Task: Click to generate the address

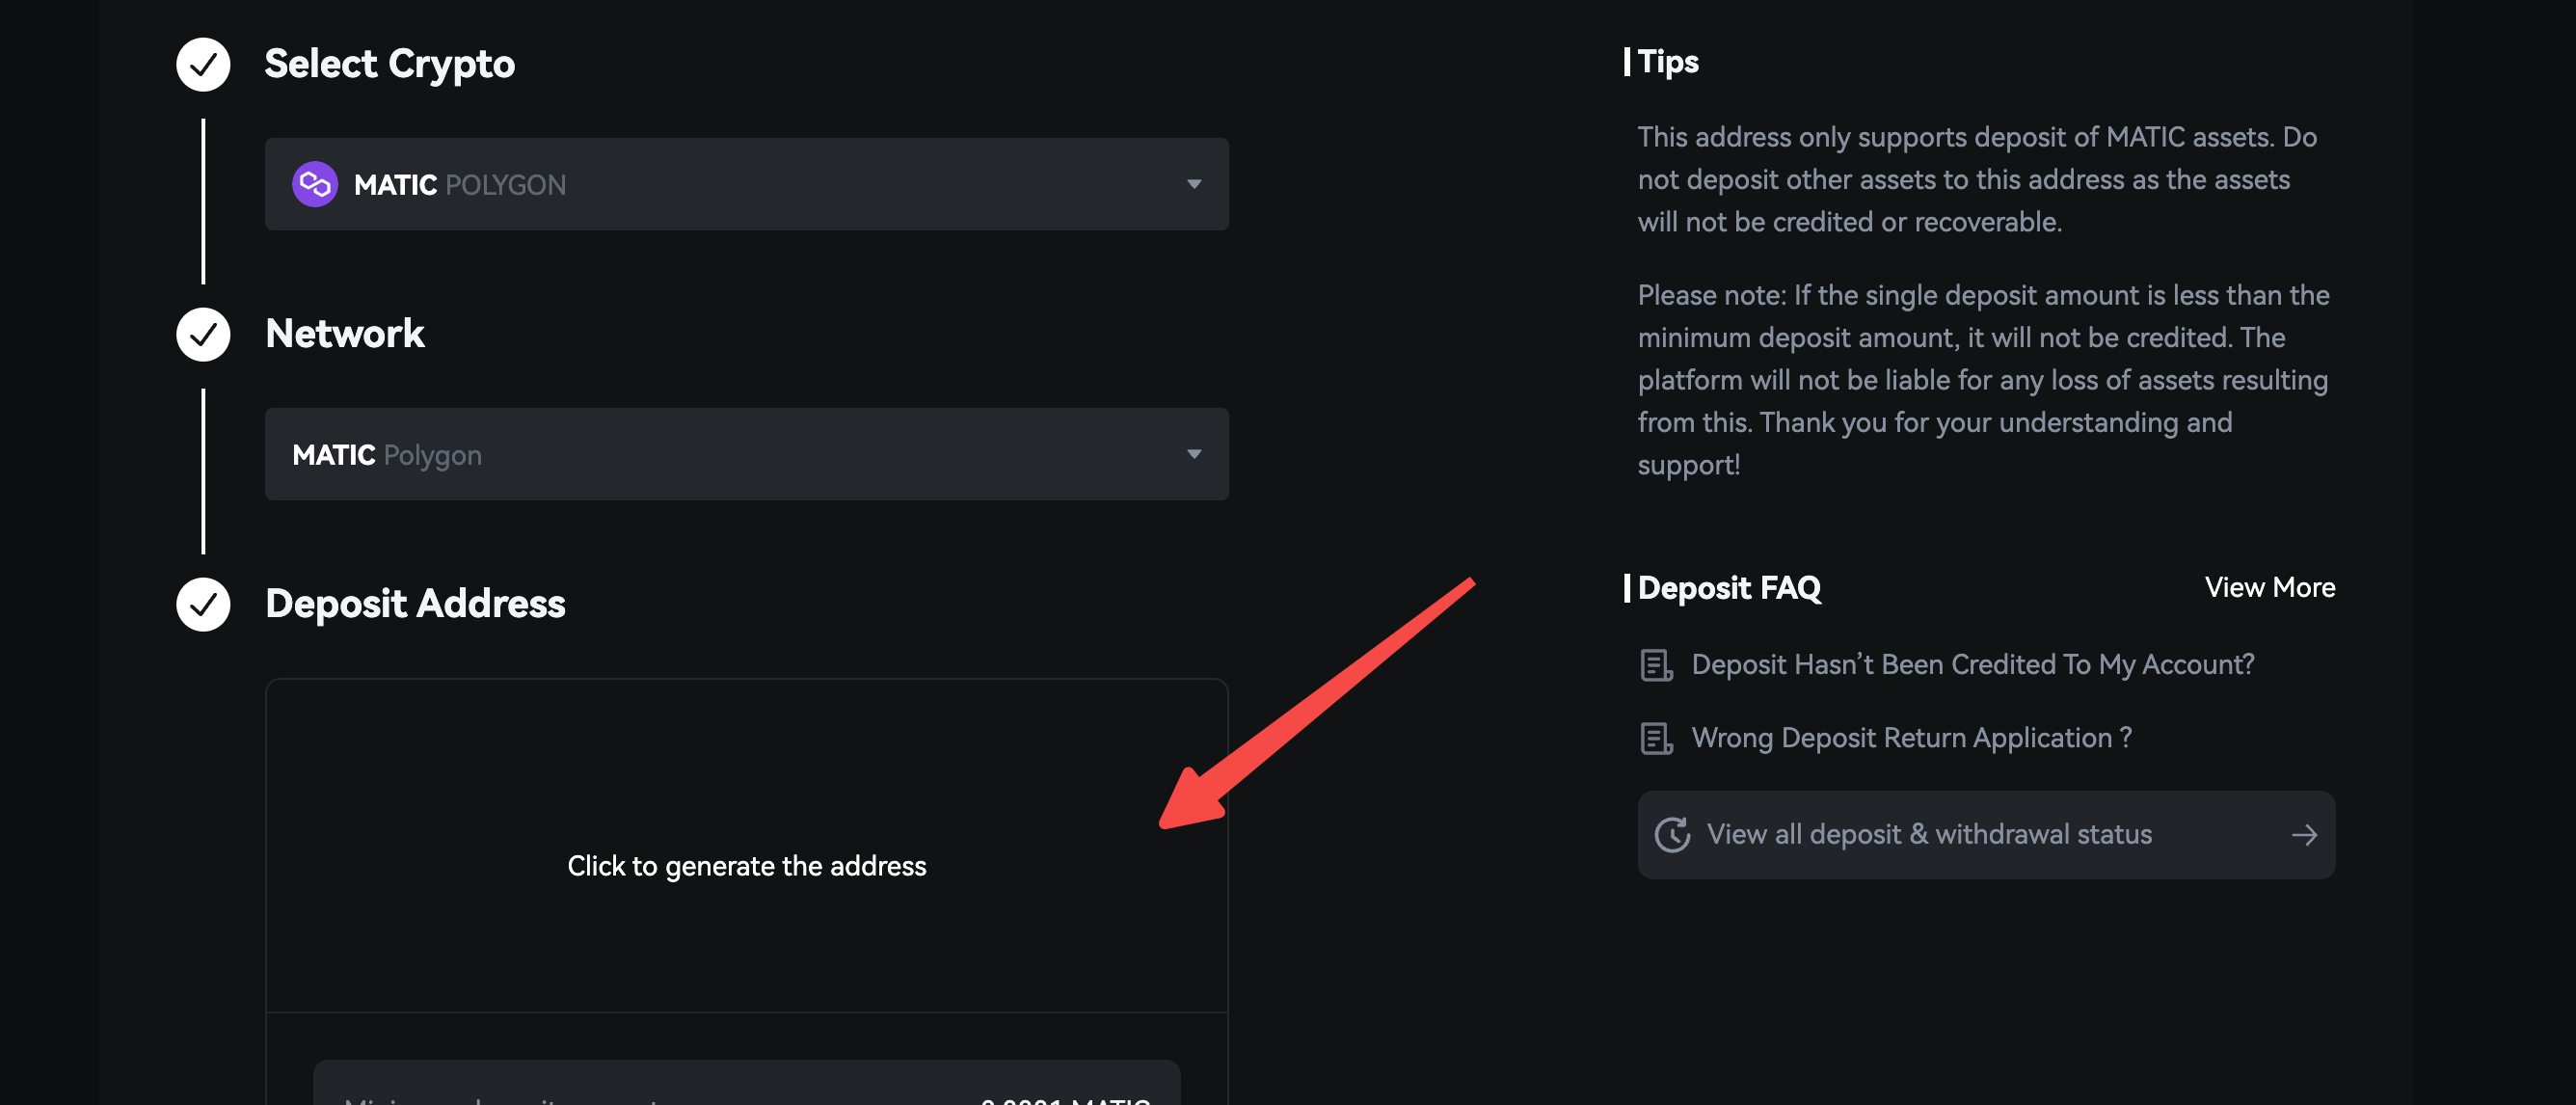Action: [746, 865]
